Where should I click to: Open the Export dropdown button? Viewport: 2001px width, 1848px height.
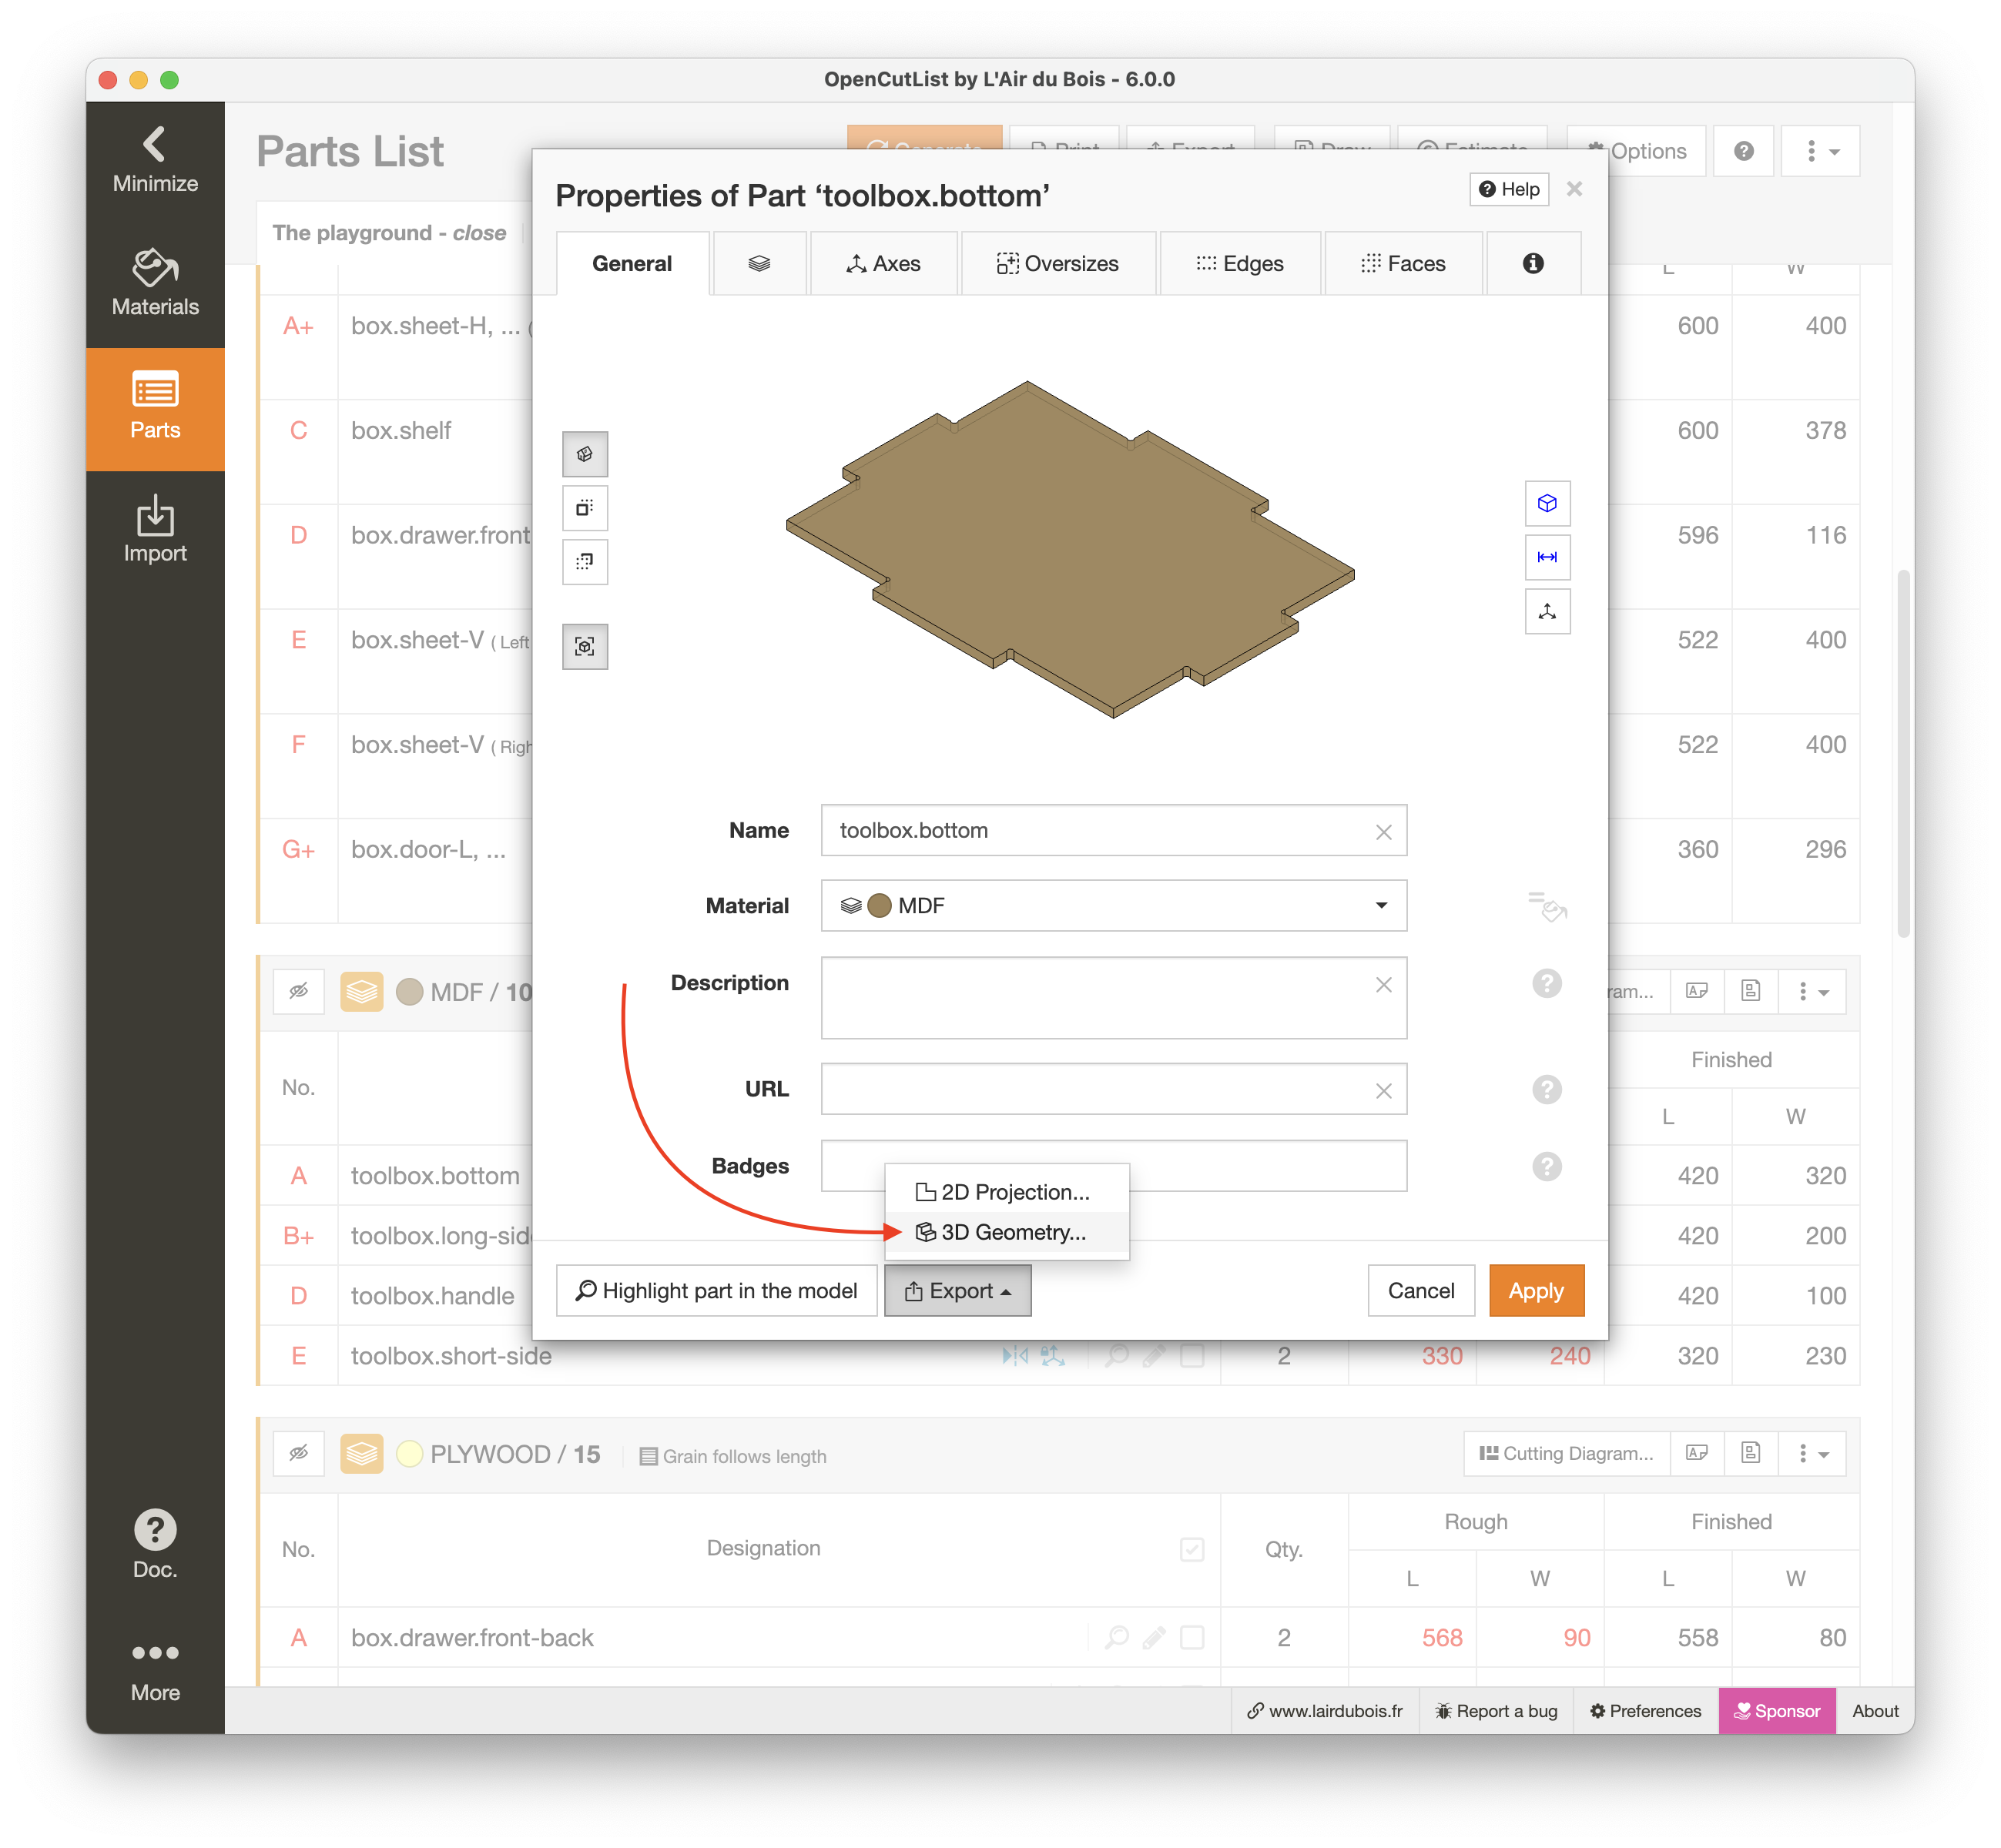pyautogui.click(x=957, y=1291)
